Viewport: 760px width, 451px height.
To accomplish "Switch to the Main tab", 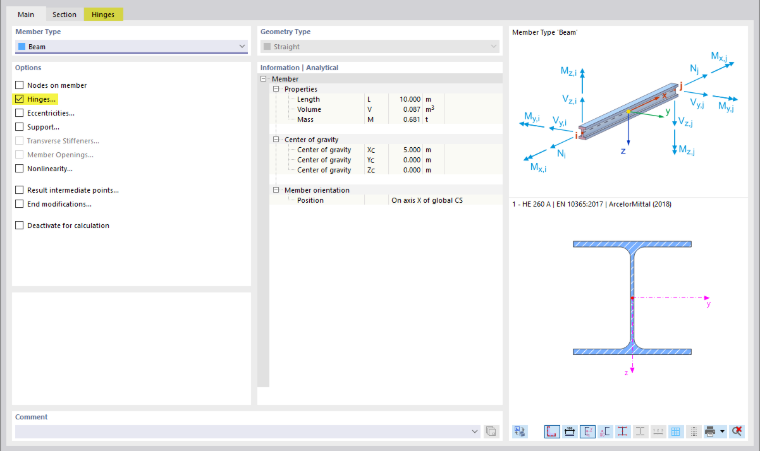I will coord(26,15).
